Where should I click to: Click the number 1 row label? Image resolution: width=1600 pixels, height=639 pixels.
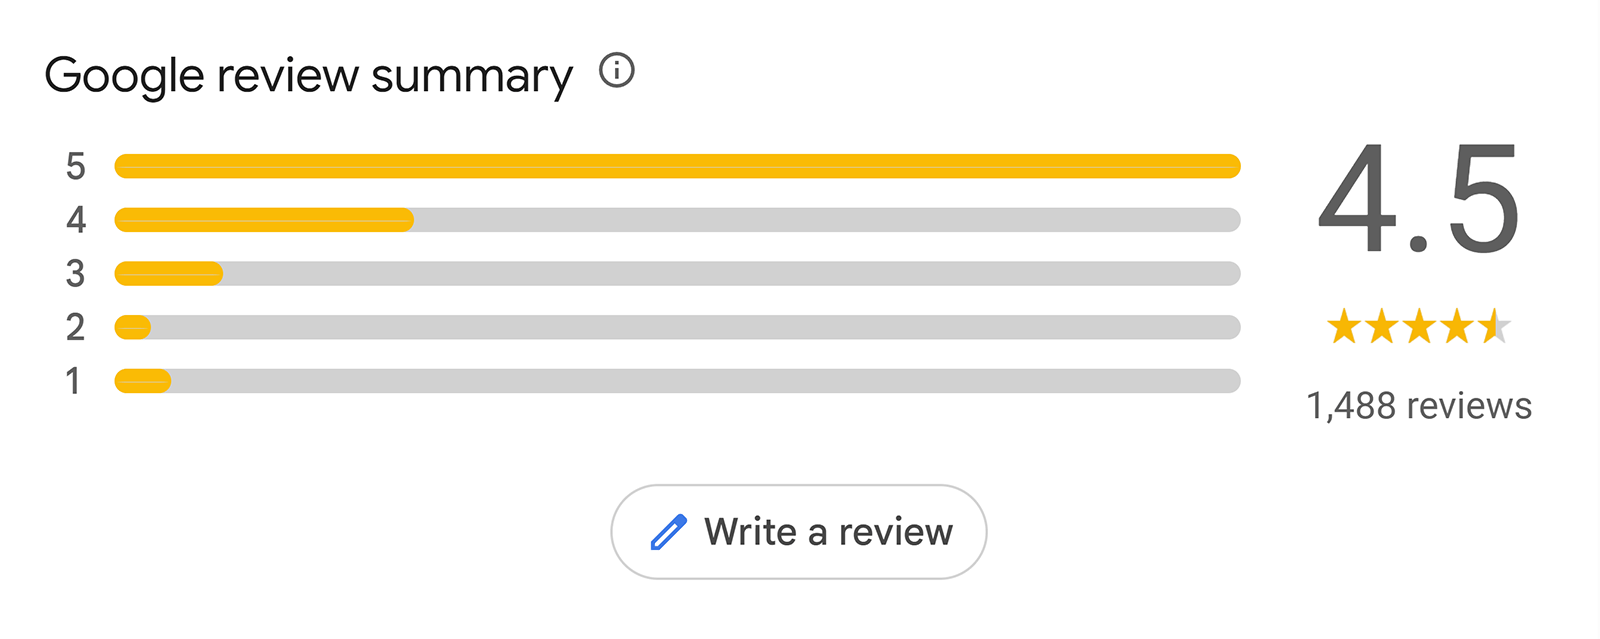point(75,381)
